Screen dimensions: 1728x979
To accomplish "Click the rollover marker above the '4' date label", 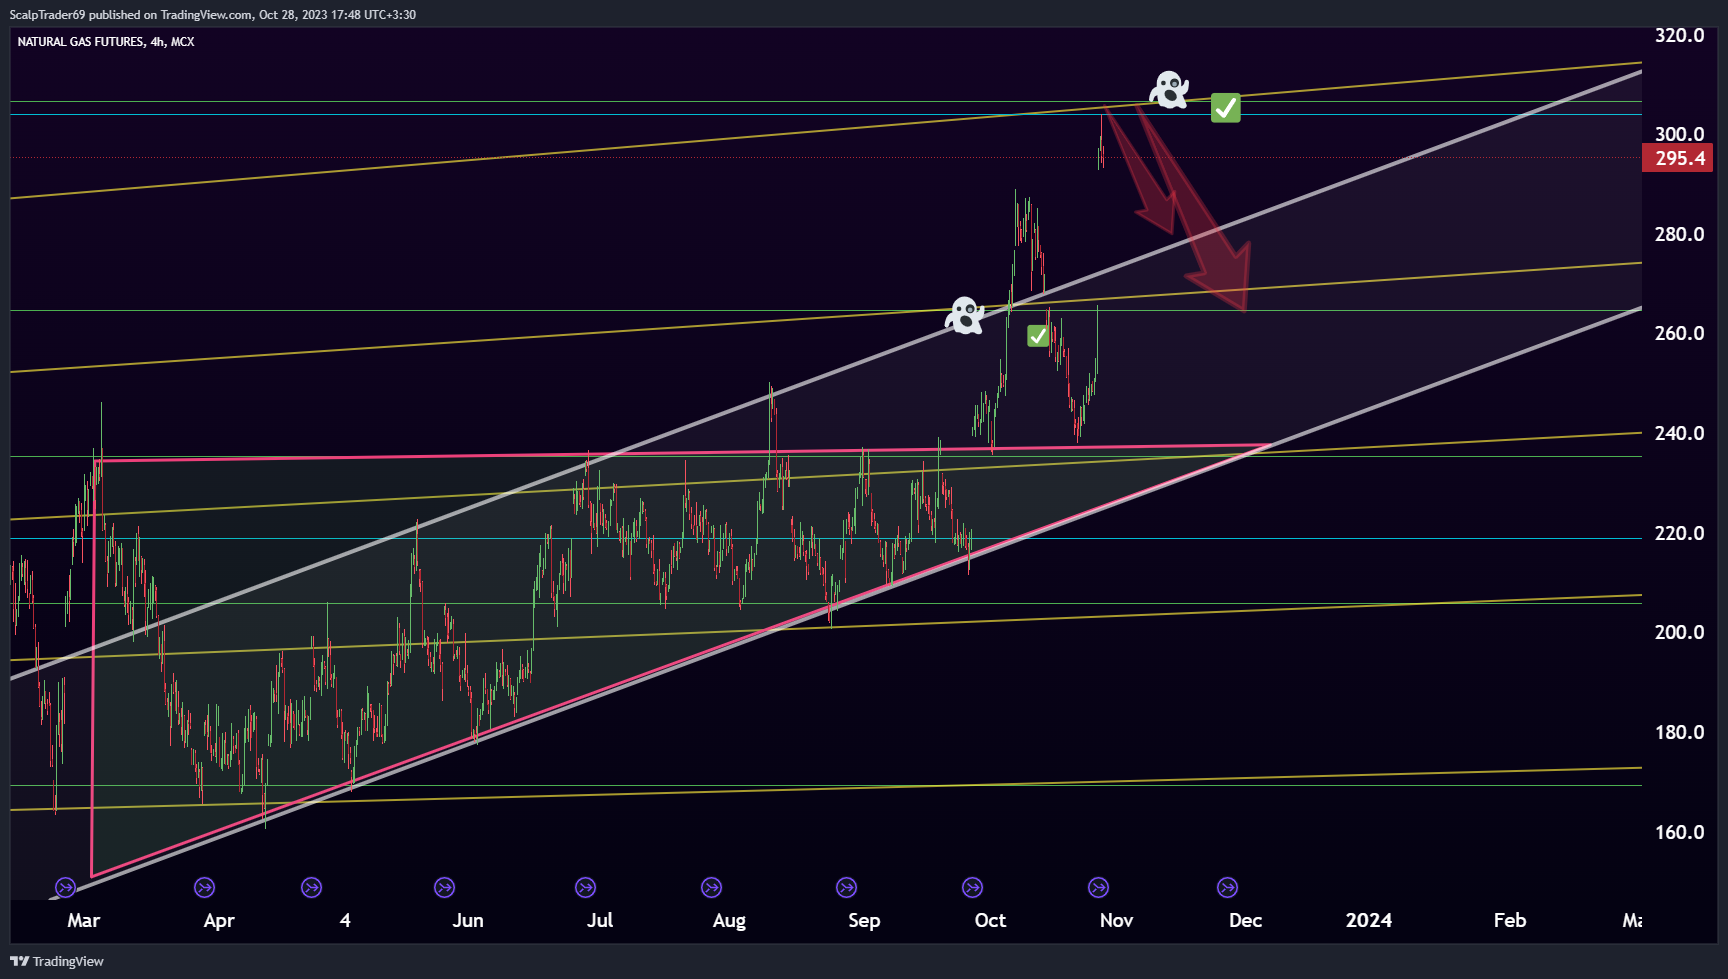I will click(x=311, y=887).
